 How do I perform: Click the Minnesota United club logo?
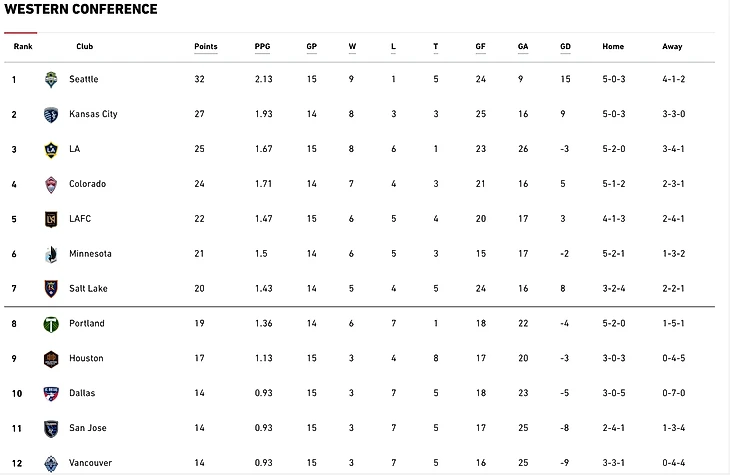[x=51, y=254]
